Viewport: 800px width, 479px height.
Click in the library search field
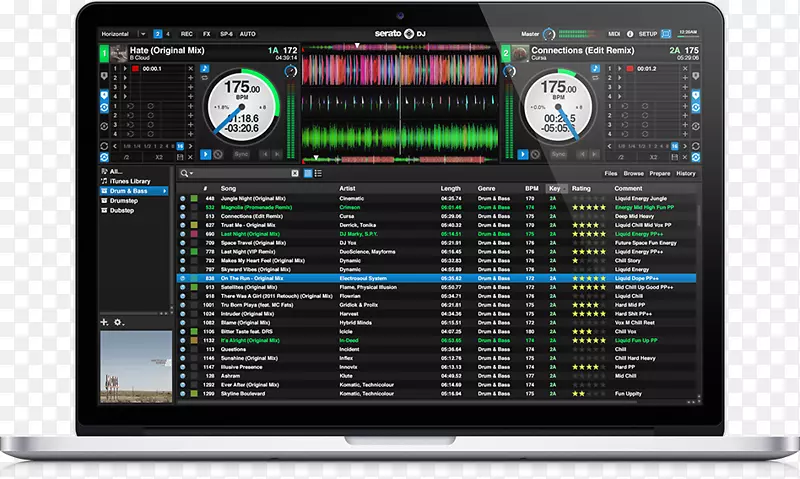(x=242, y=173)
